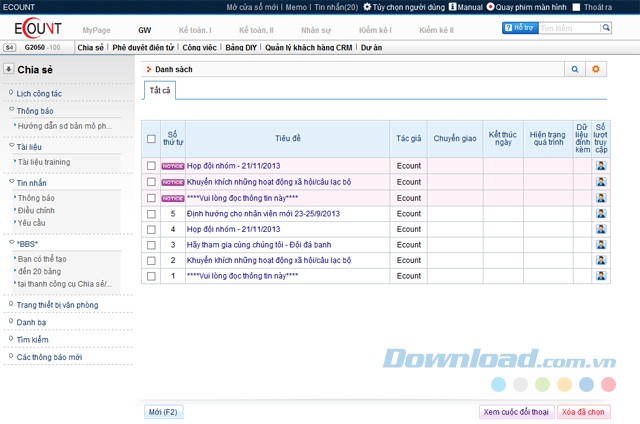The height and width of the screenshot is (424, 640).
Task: Click the search magnifier icon in list header
Action: coord(574,69)
